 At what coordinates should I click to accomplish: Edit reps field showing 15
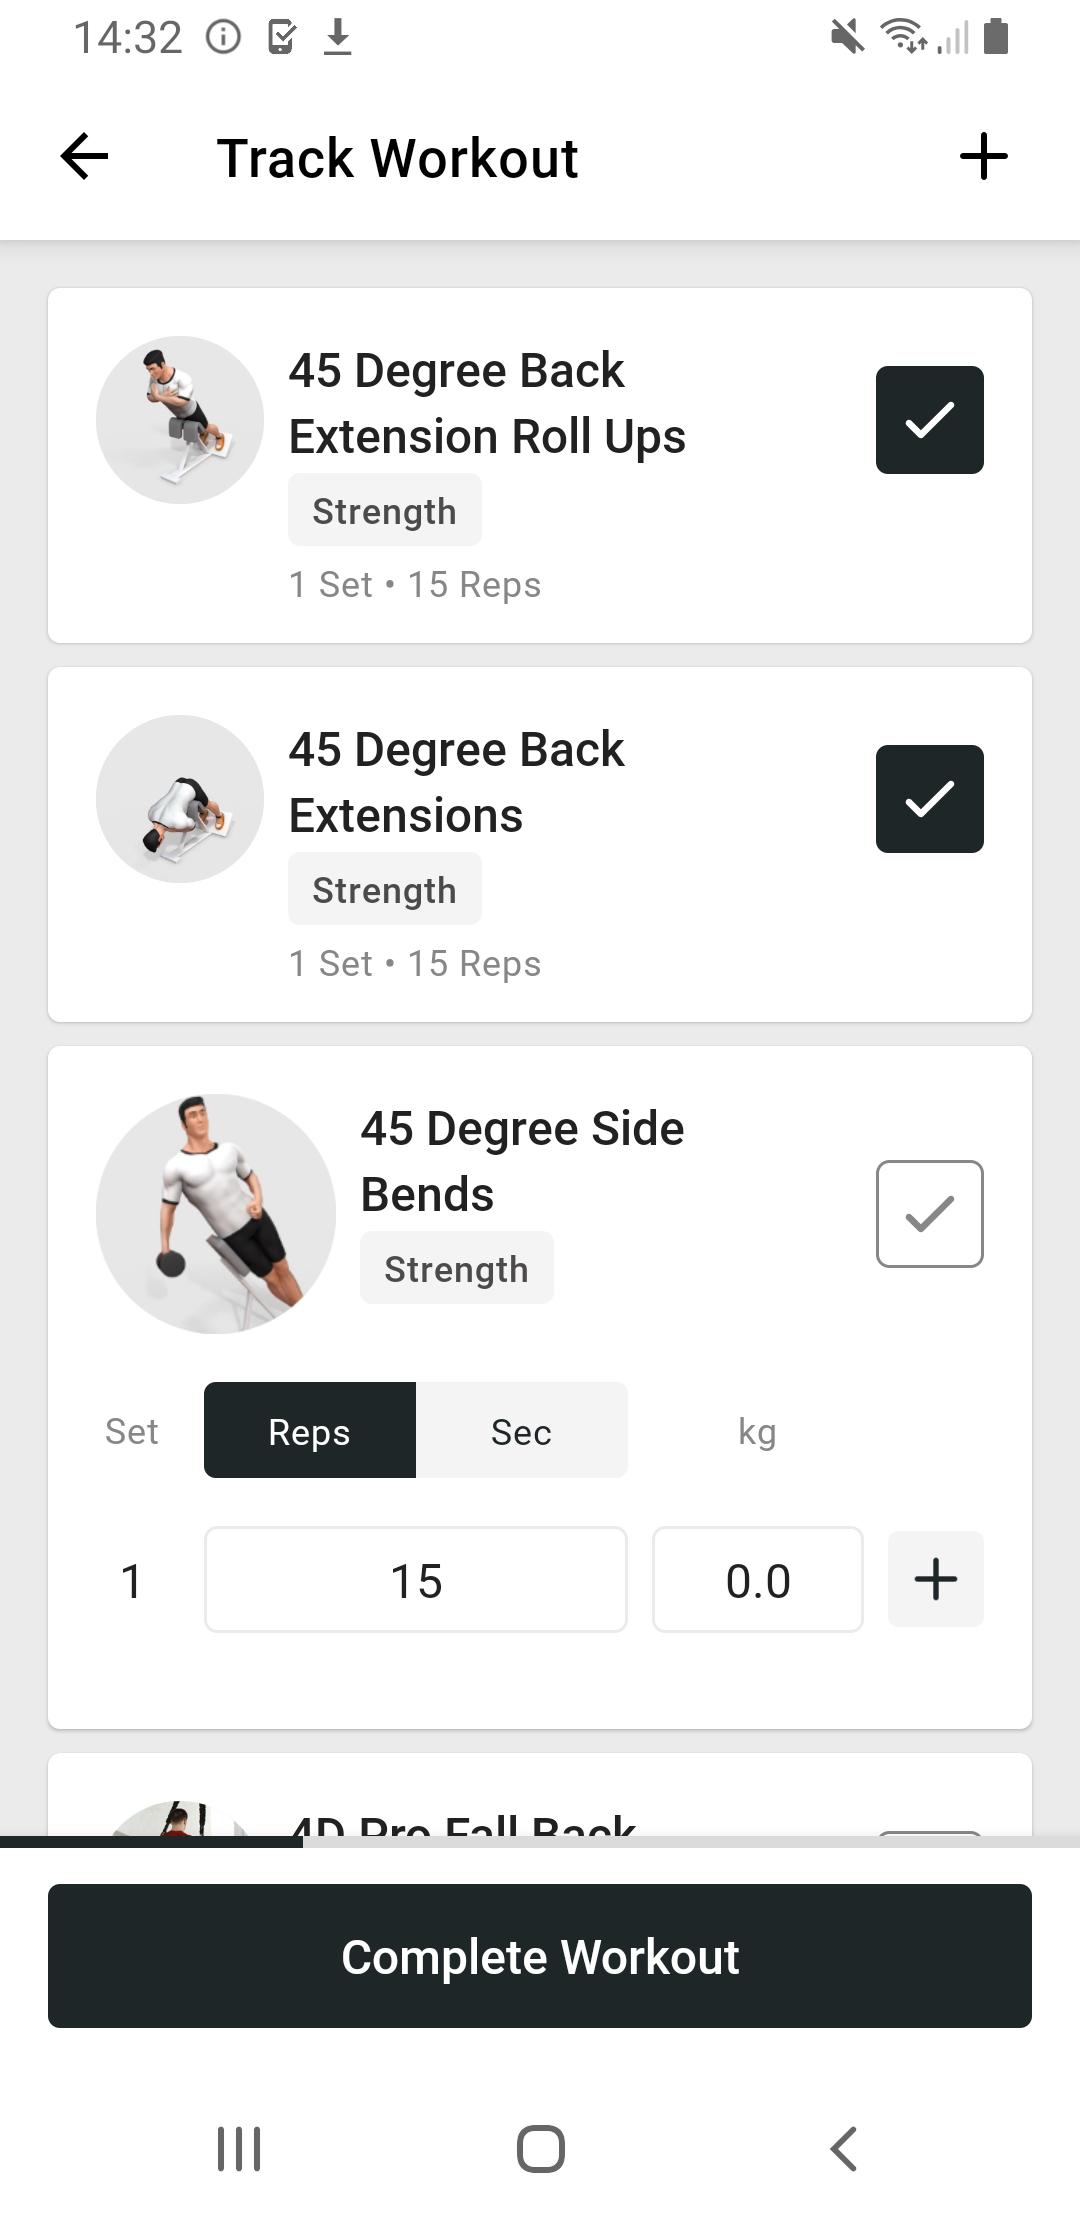(416, 1580)
